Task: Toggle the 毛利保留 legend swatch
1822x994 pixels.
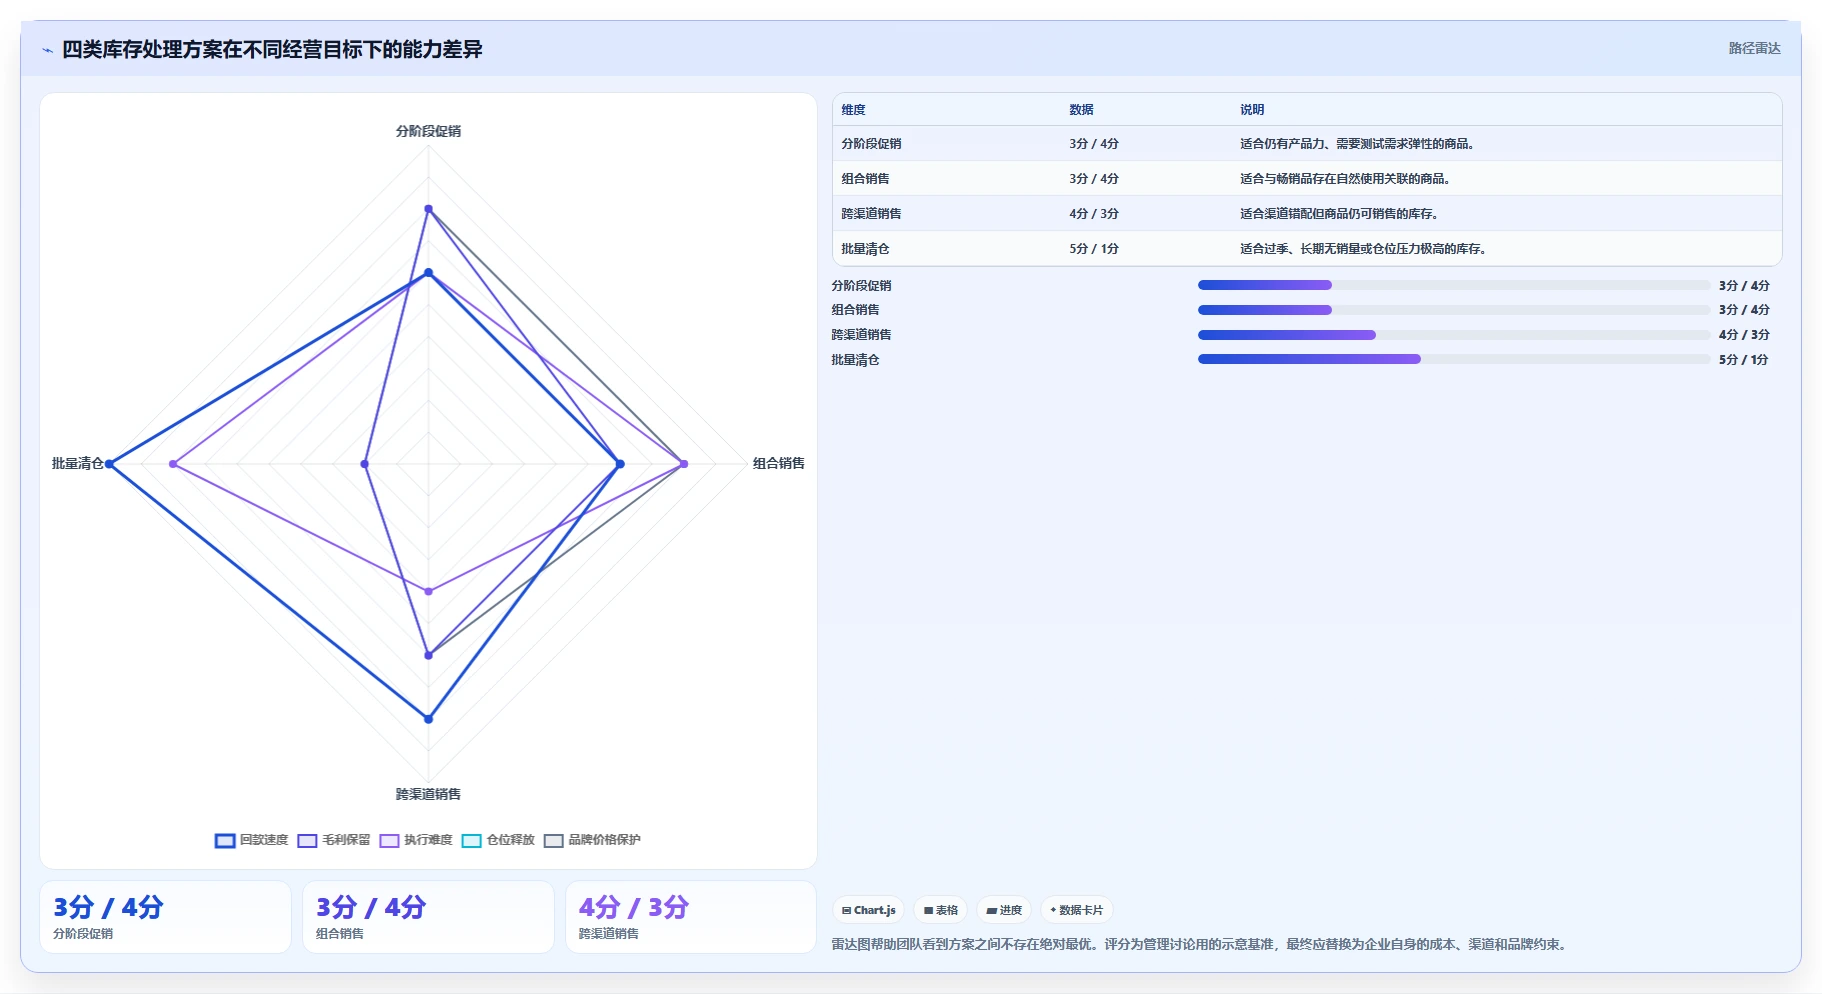Action: coord(307,840)
